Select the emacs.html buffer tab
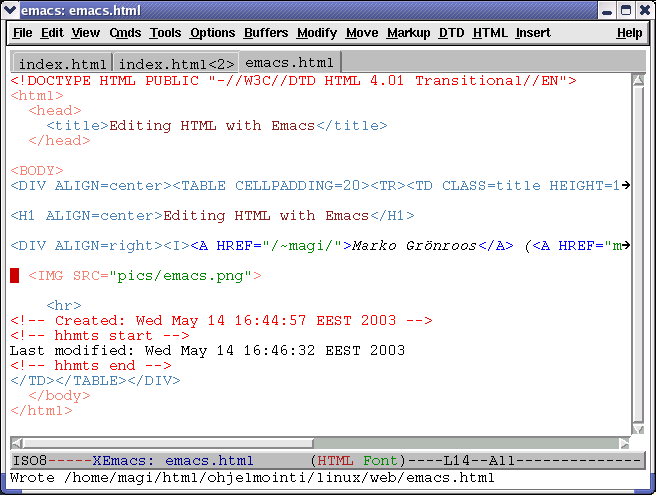The height and width of the screenshot is (495, 656). (289, 63)
